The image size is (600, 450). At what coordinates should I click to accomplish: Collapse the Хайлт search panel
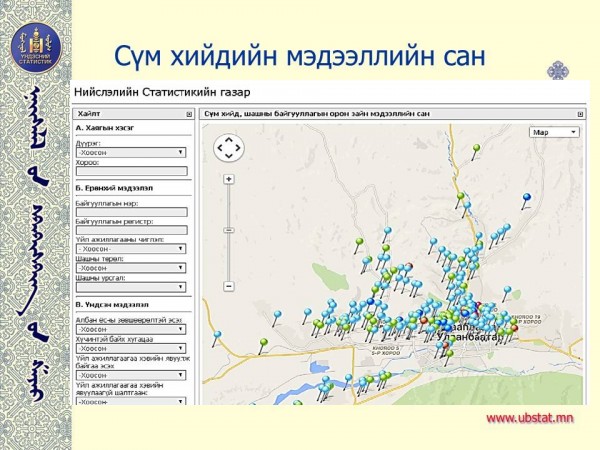[188, 115]
